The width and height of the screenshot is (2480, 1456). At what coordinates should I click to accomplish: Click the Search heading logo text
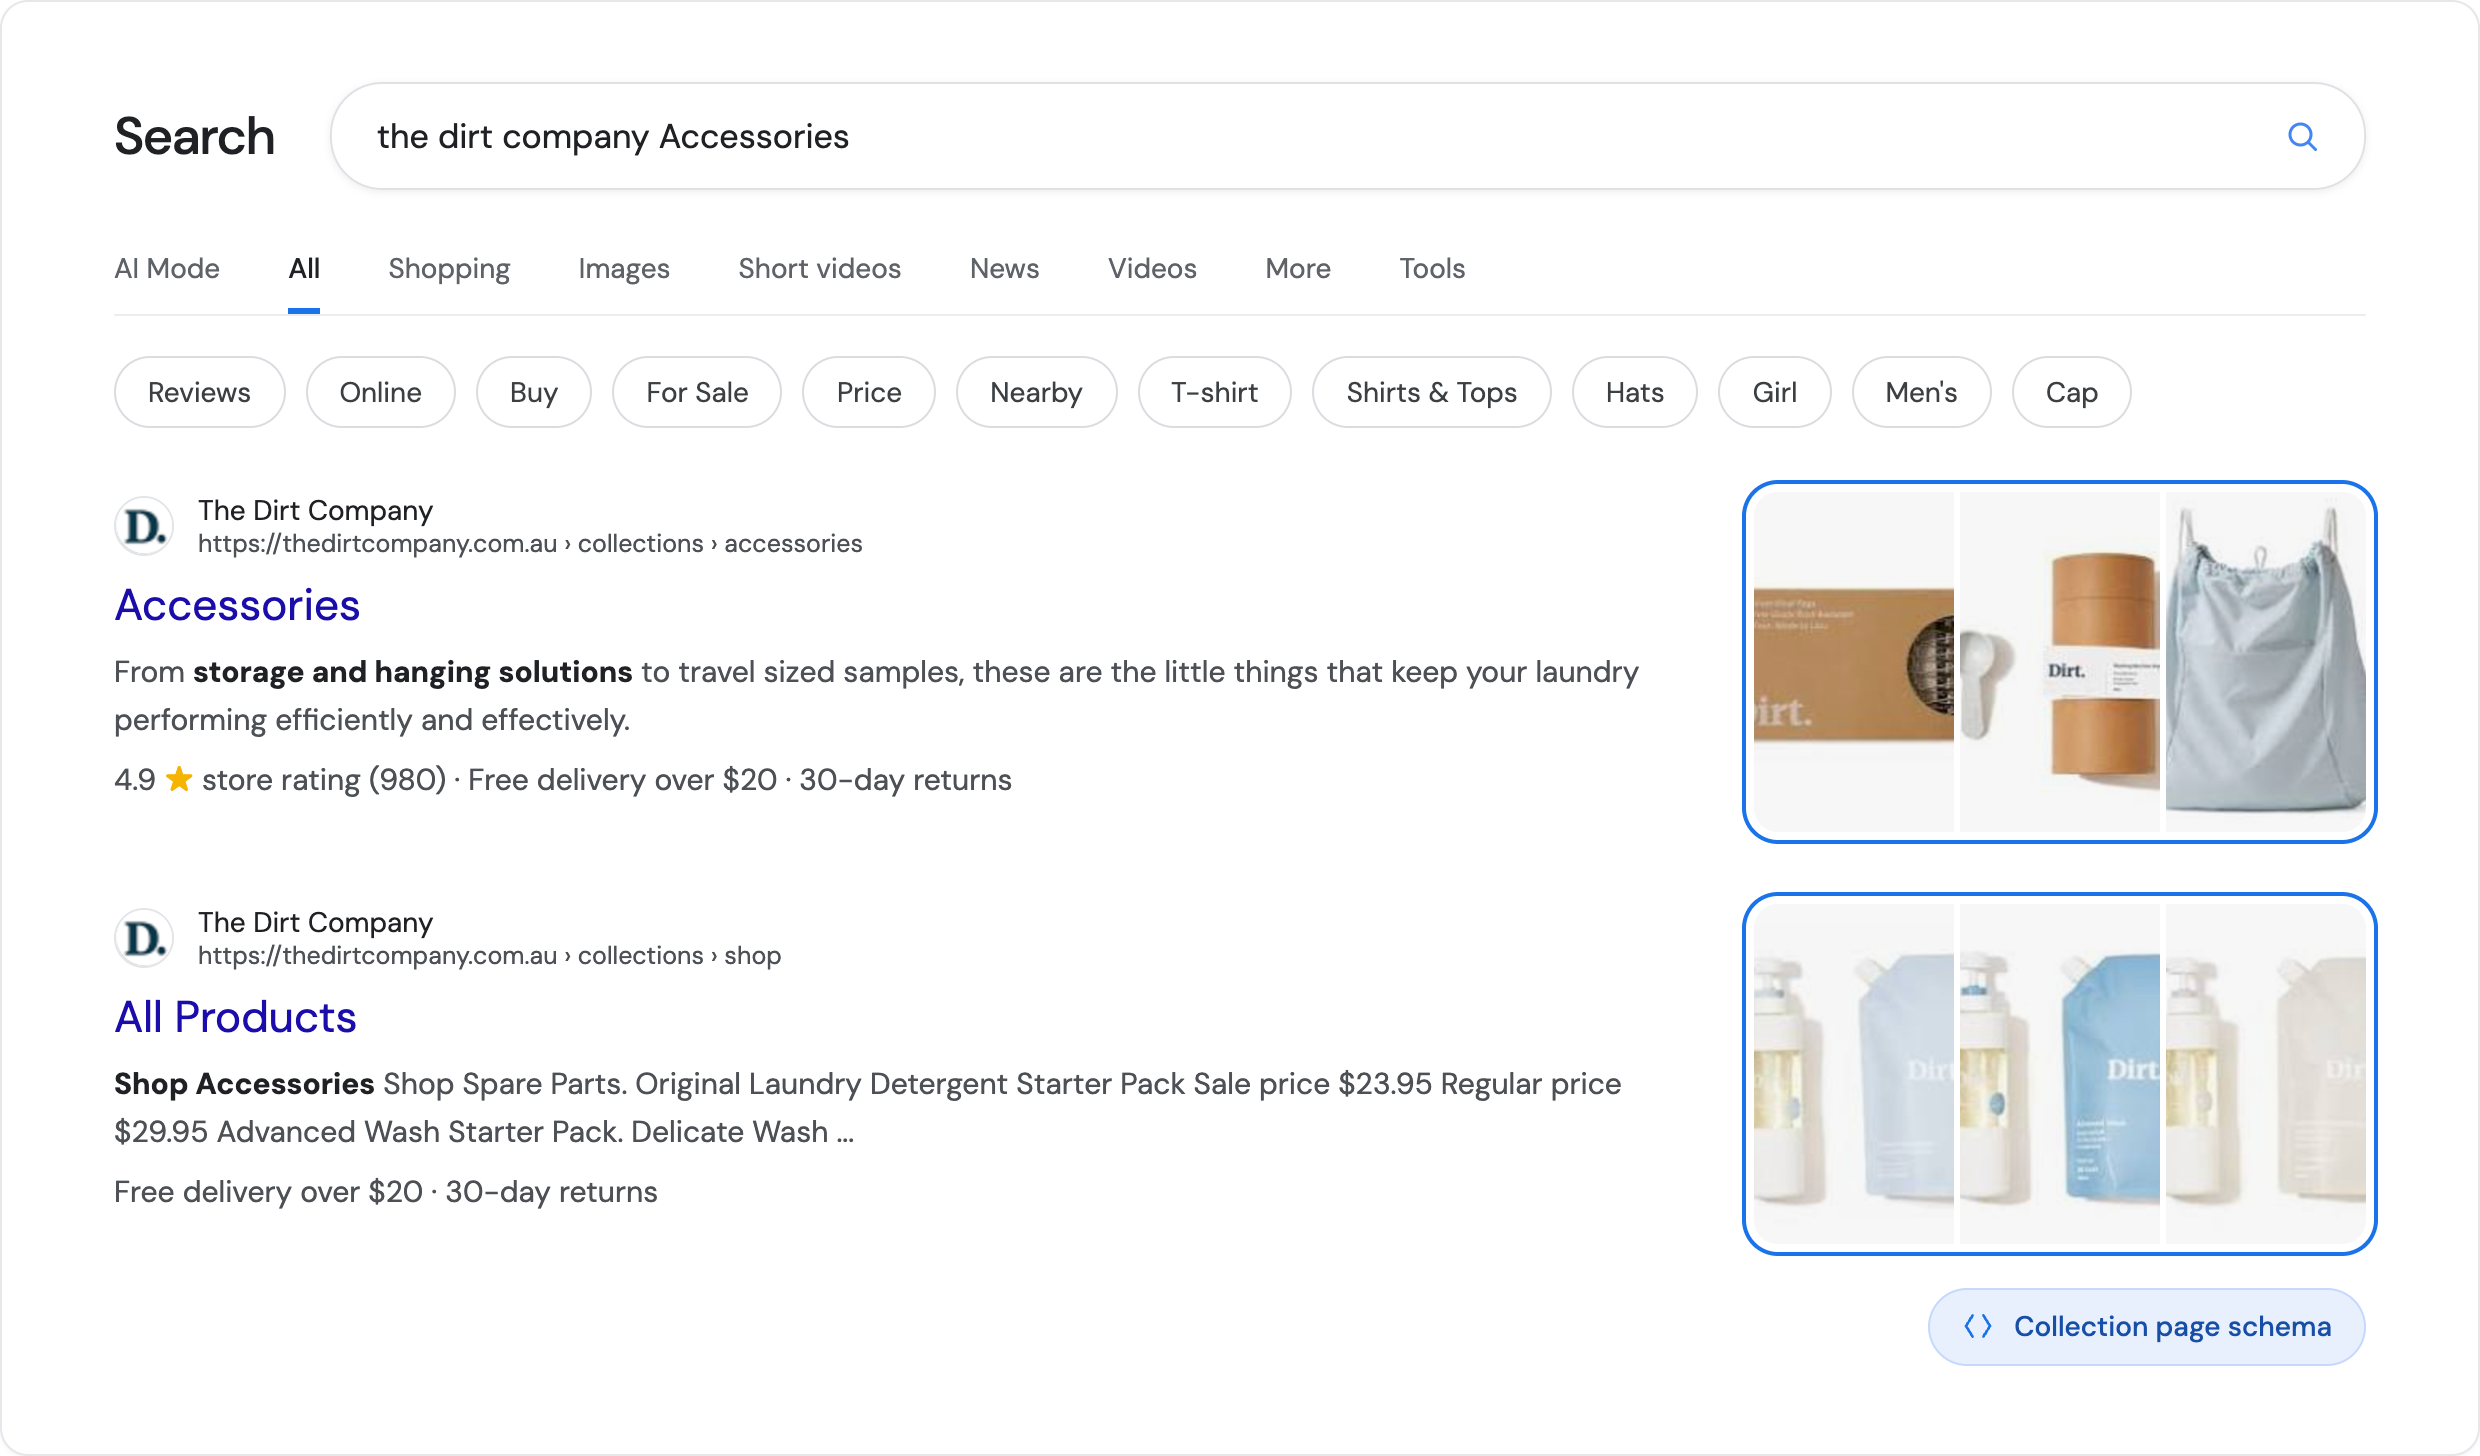click(x=194, y=136)
